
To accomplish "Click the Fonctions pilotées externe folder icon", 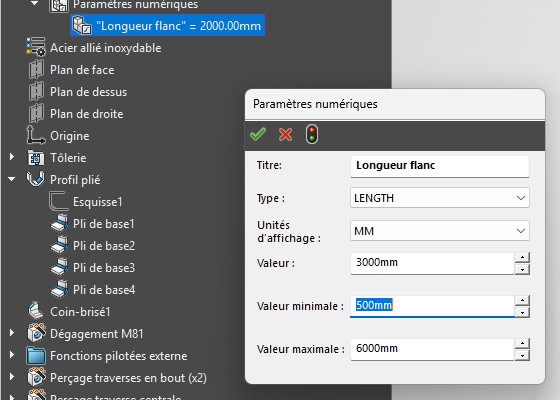I will tap(36, 355).
